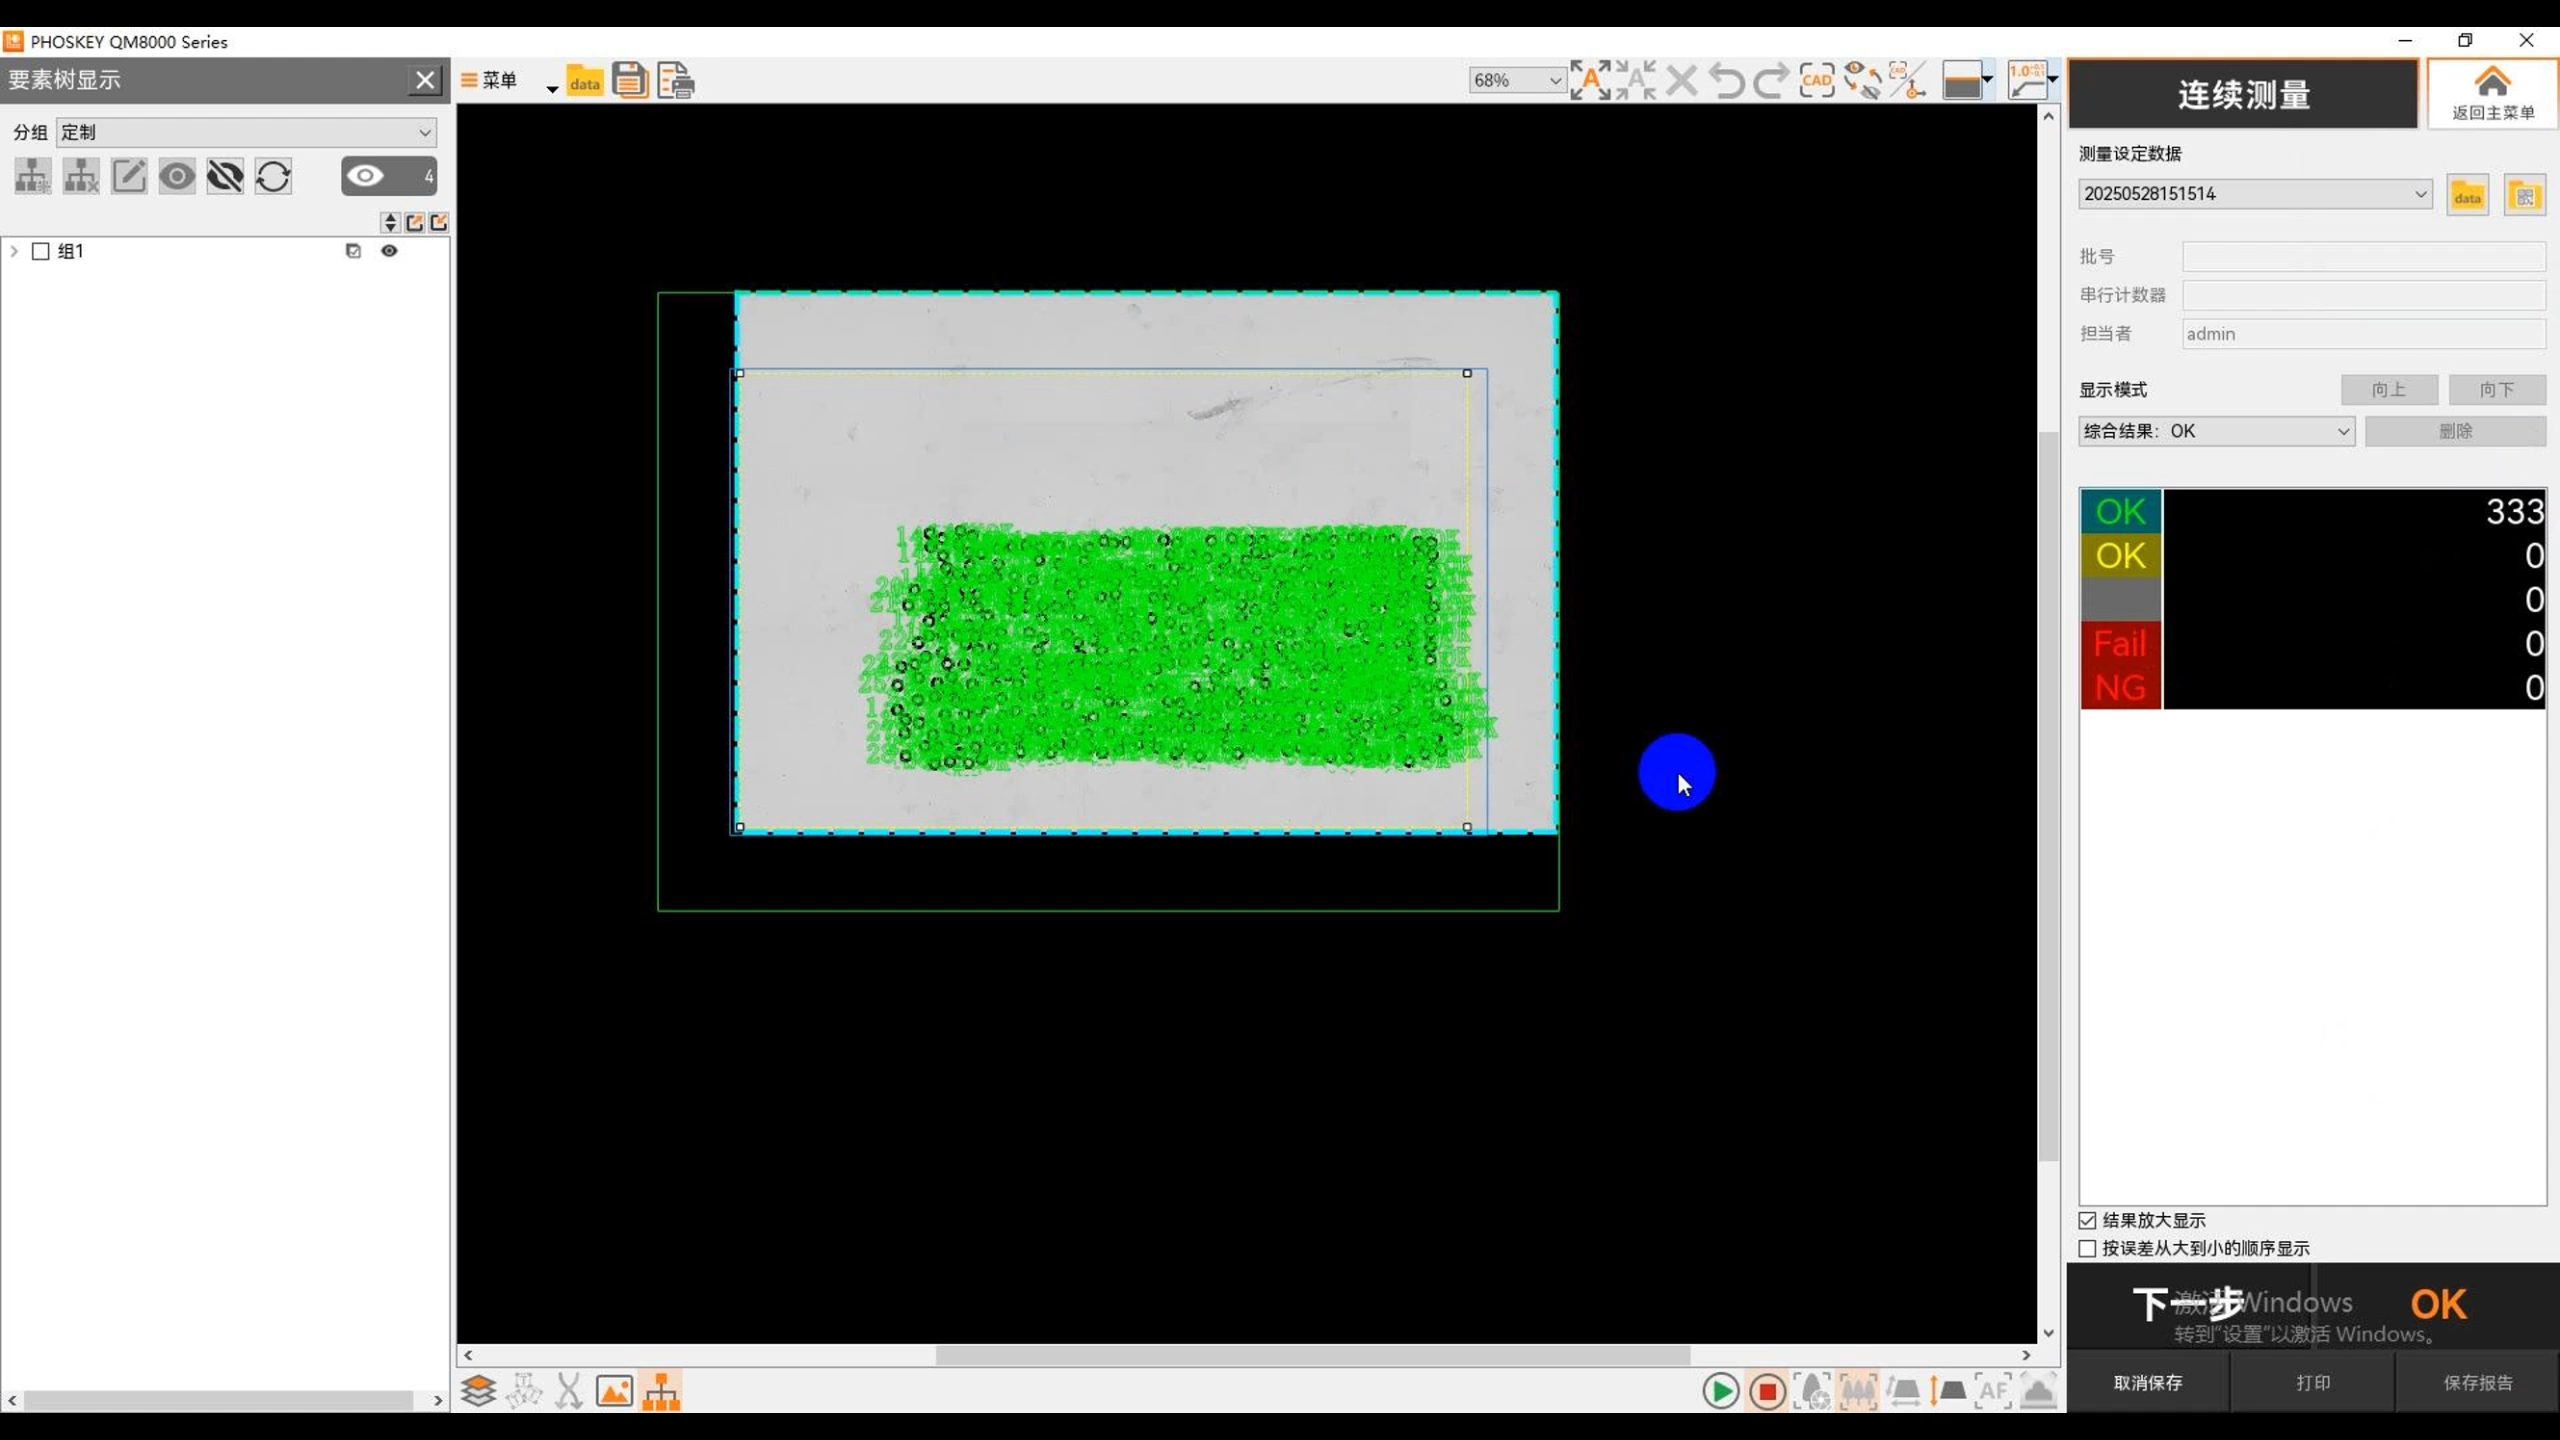Click the red stop measurement button
Viewport: 2560px width, 1440px height.
pyautogui.click(x=1767, y=1391)
